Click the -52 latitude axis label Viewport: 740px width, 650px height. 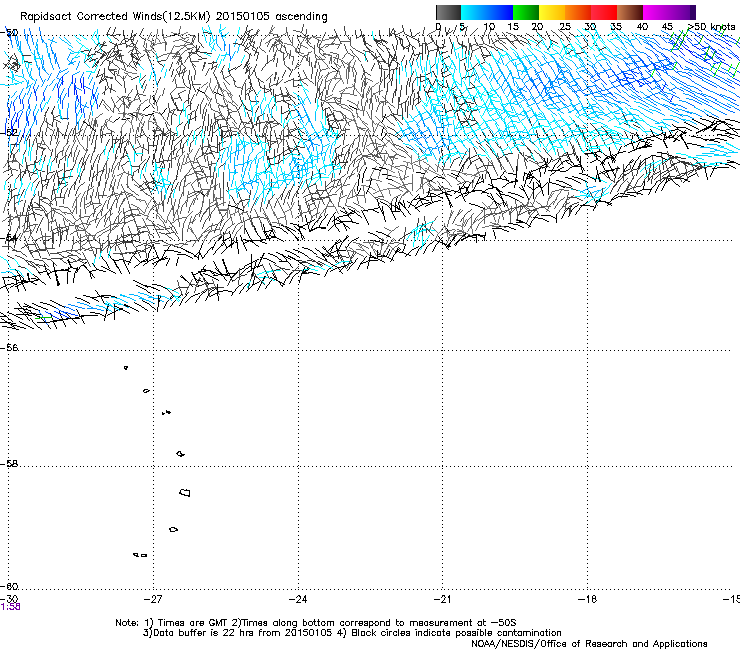pyautogui.click(x=10, y=132)
